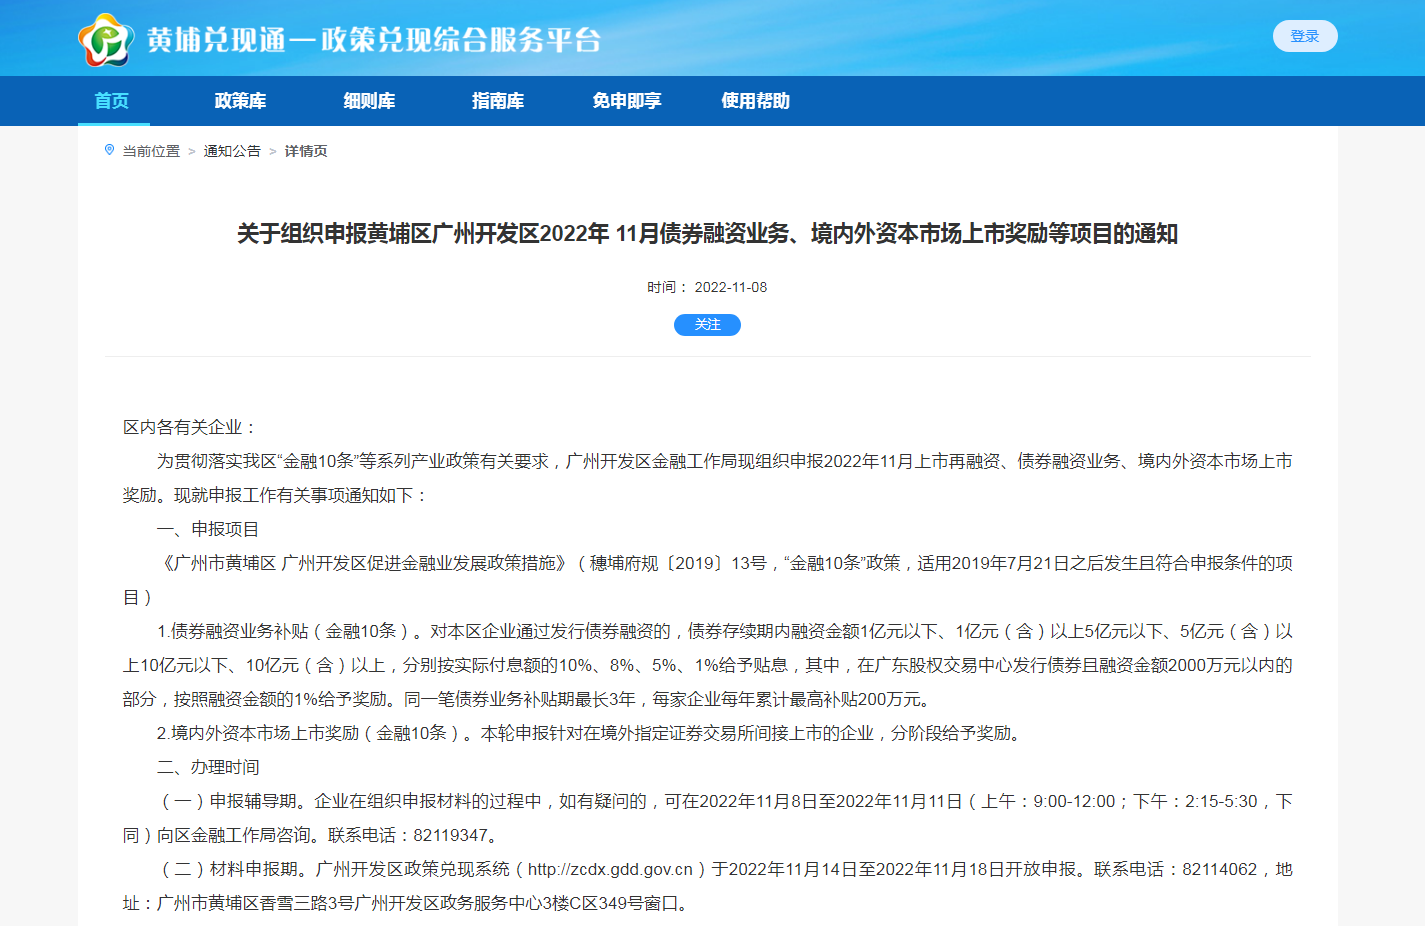Click the 详情页 breadcrumb item
The width and height of the screenshot is (1425, 926).
[306, 151]
